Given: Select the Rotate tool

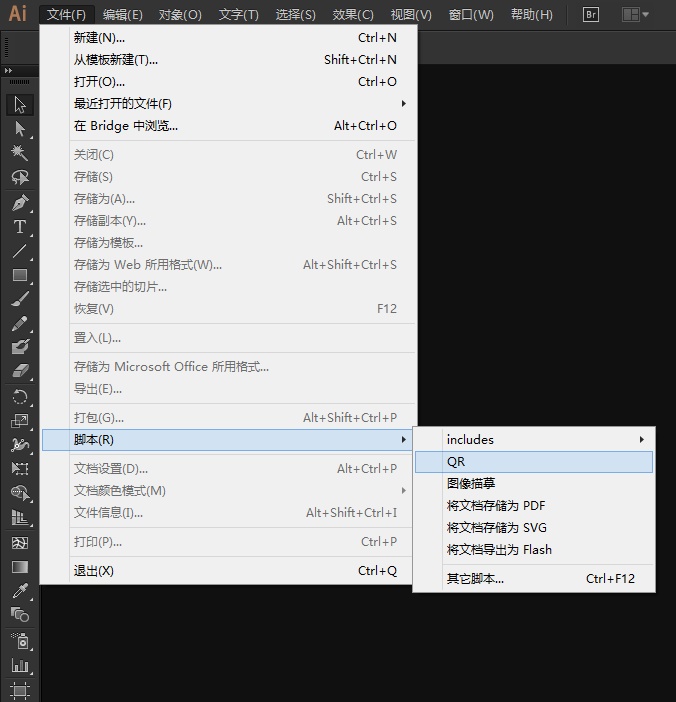Looking at the screenshot, I should tap(20, 397).
